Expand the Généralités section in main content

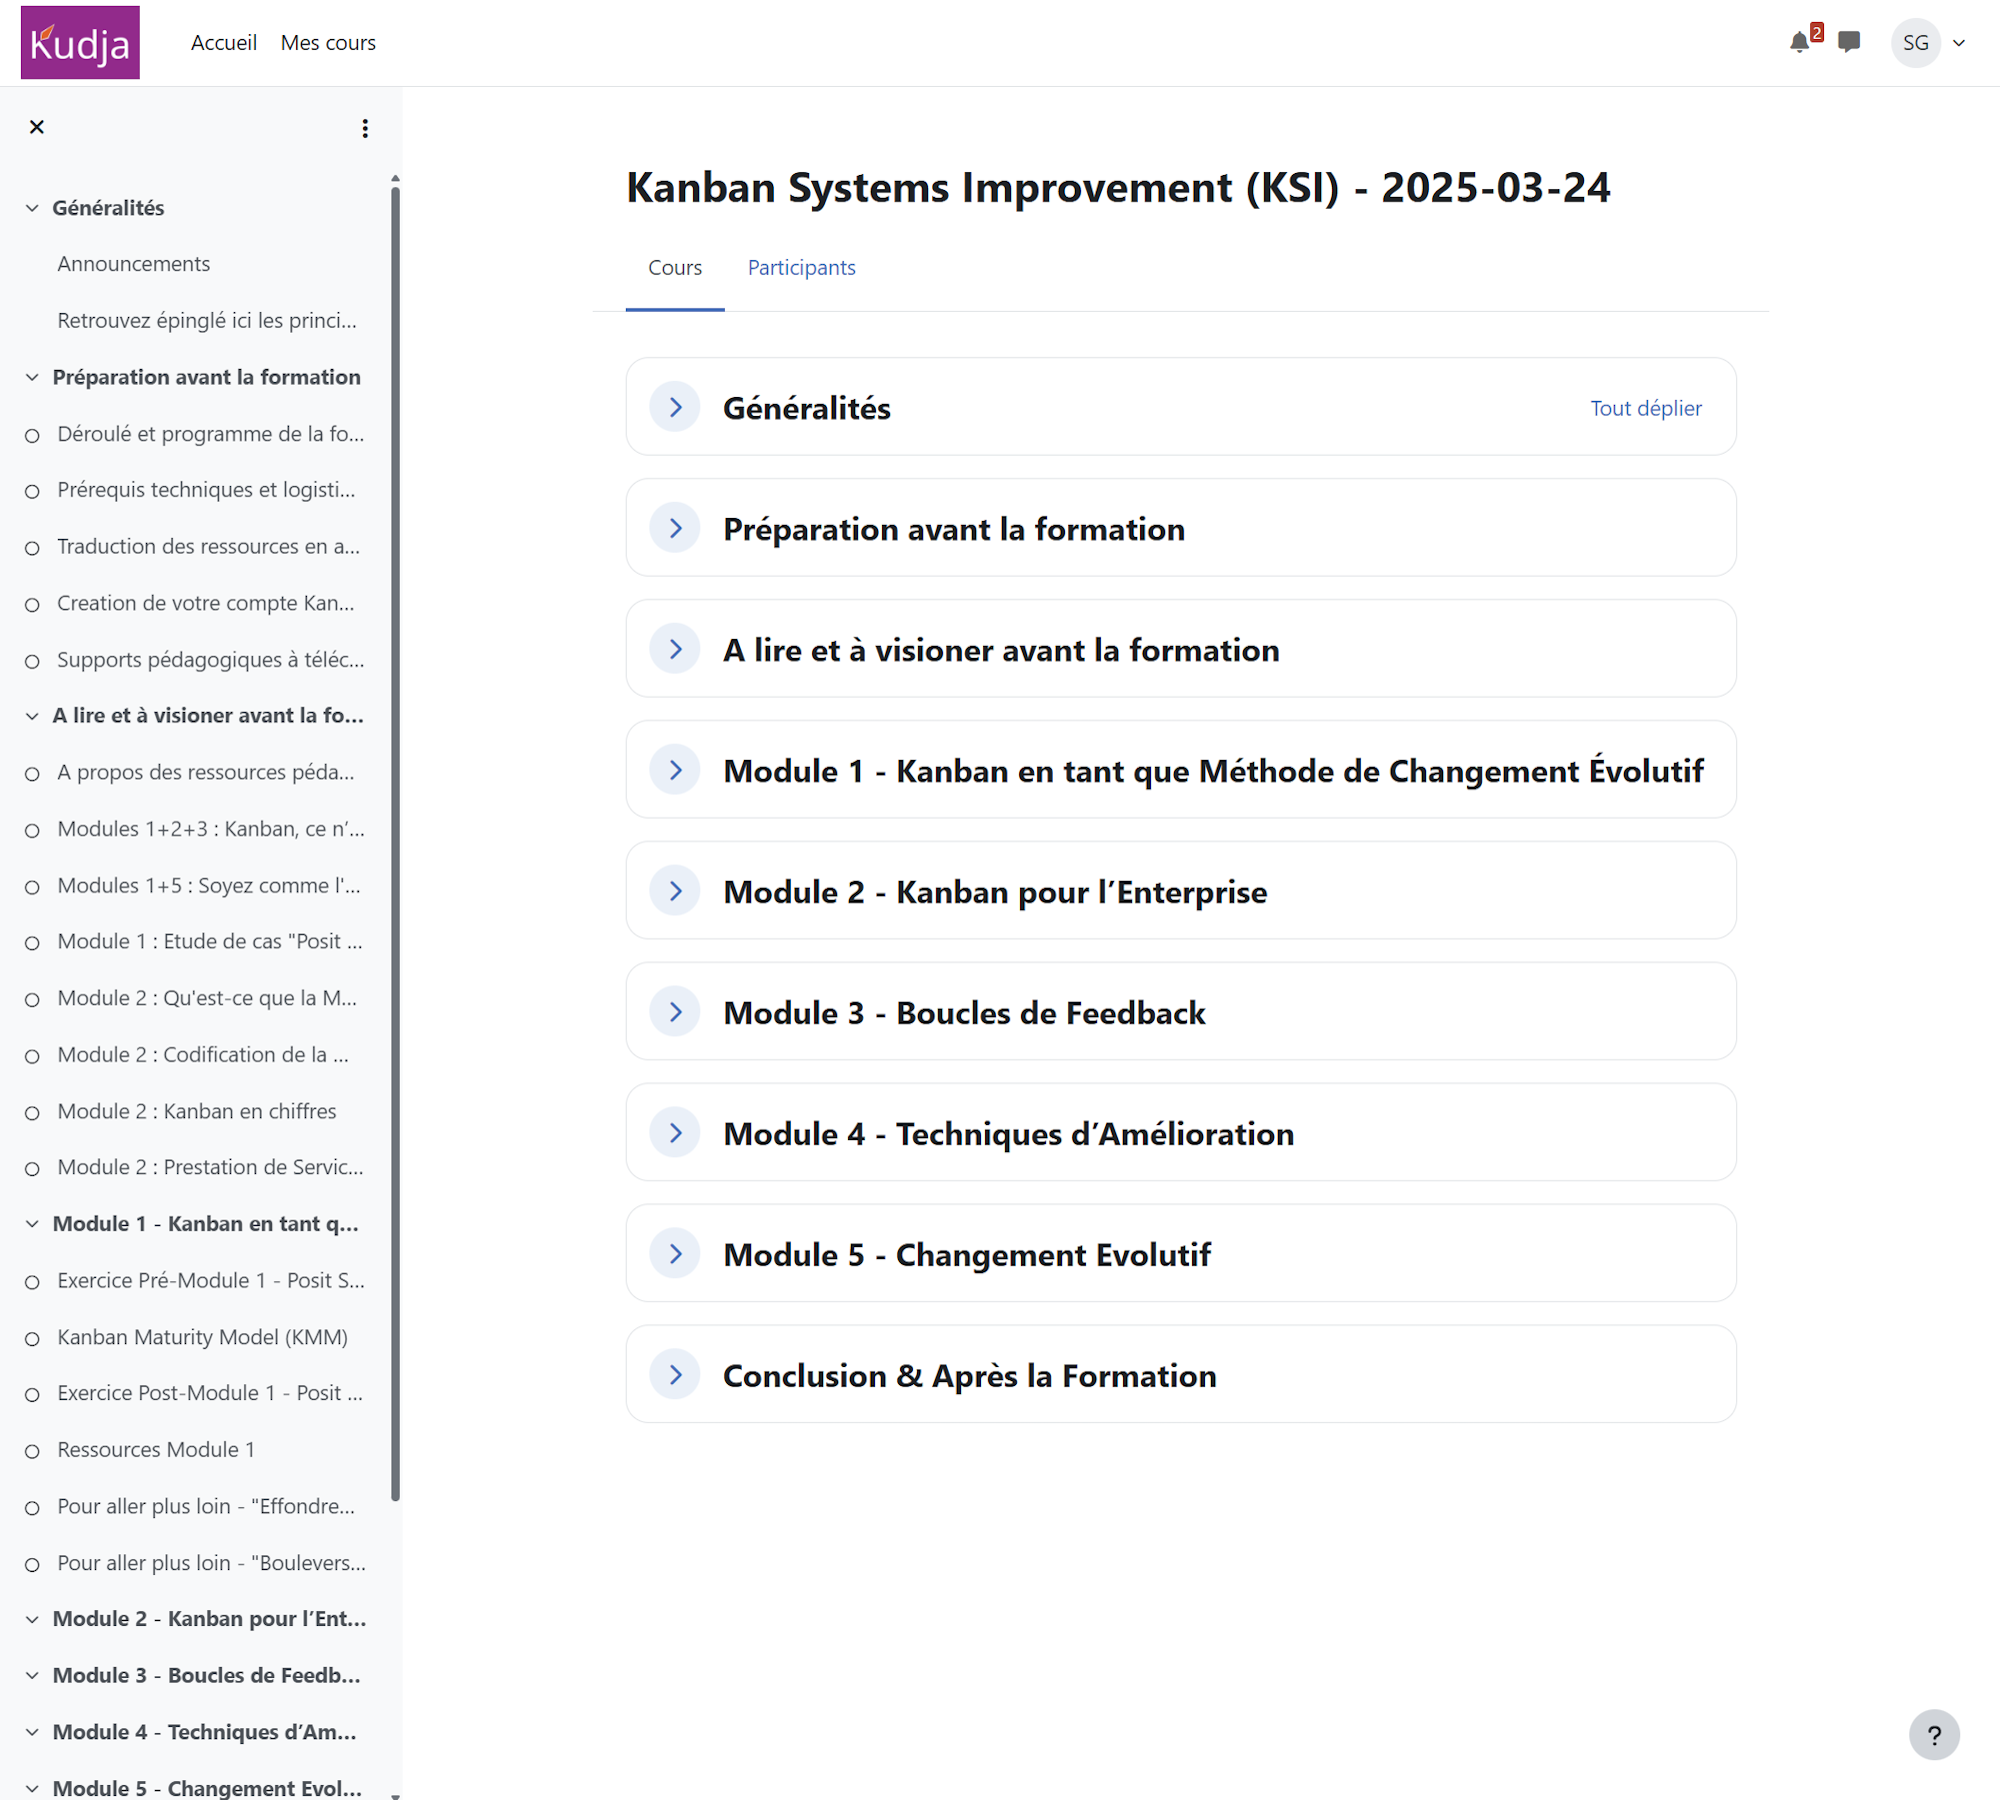point(675,407)
